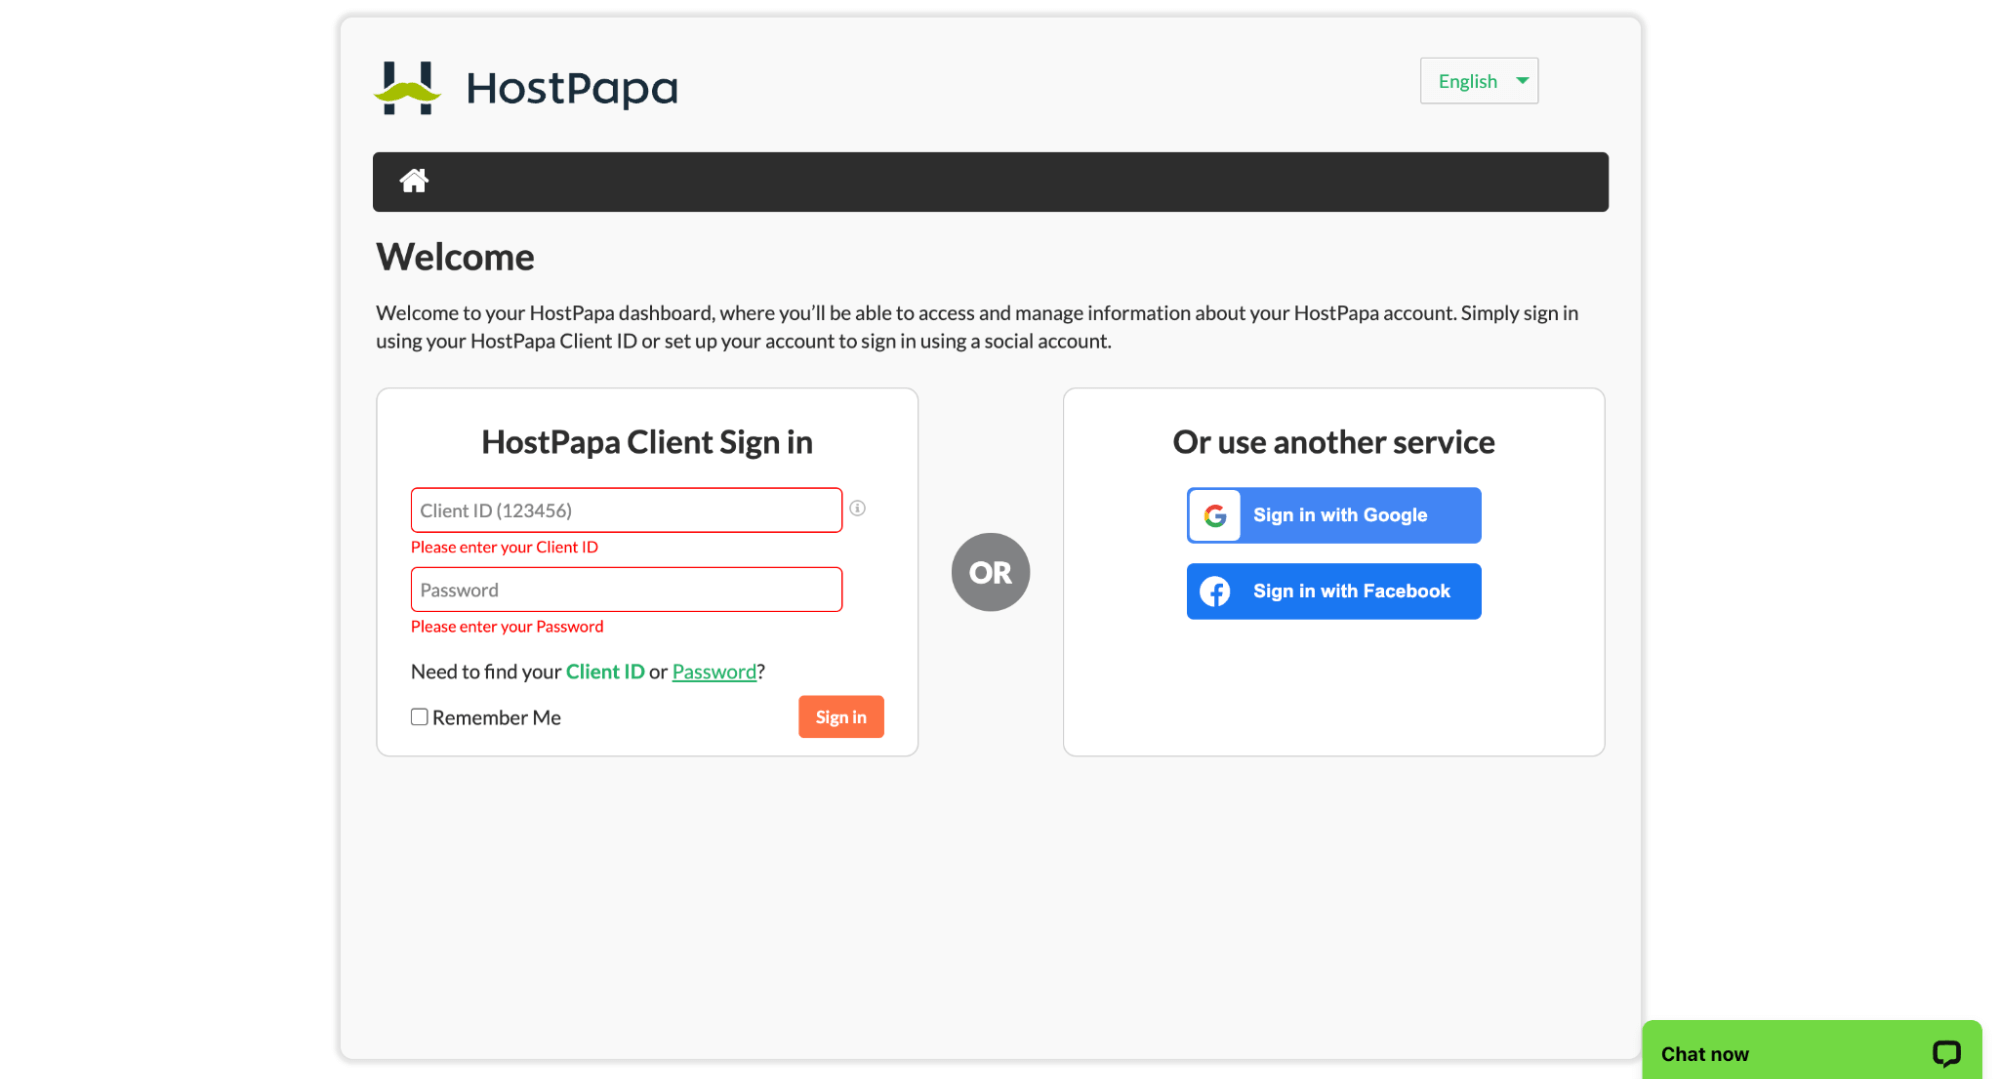
Task: Click the info icon beside Client ID field
Action: click(x=859, y=508)
